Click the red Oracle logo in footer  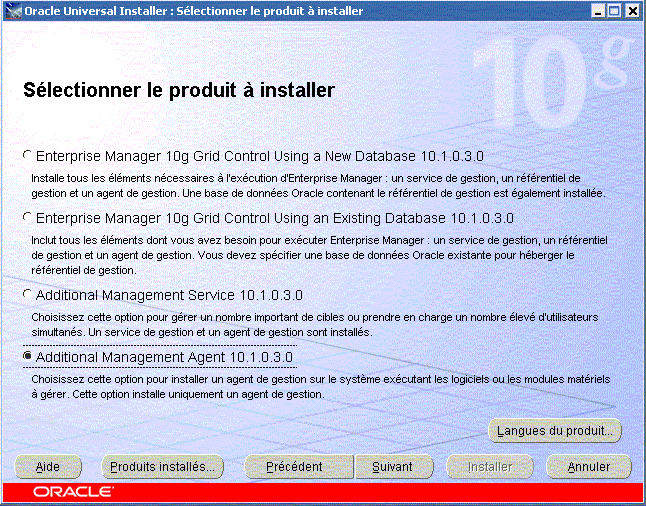[x=73, y=492]
